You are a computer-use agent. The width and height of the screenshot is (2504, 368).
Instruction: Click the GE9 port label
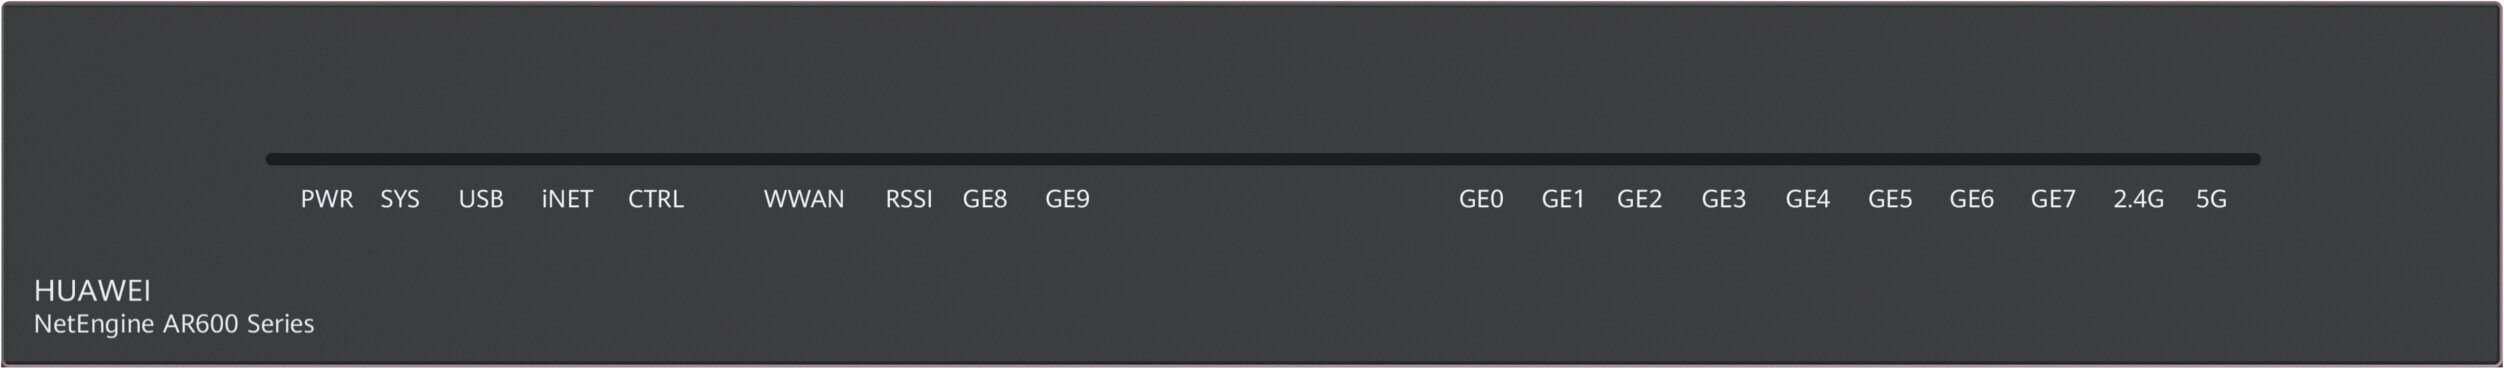(x=1067, y=199)
